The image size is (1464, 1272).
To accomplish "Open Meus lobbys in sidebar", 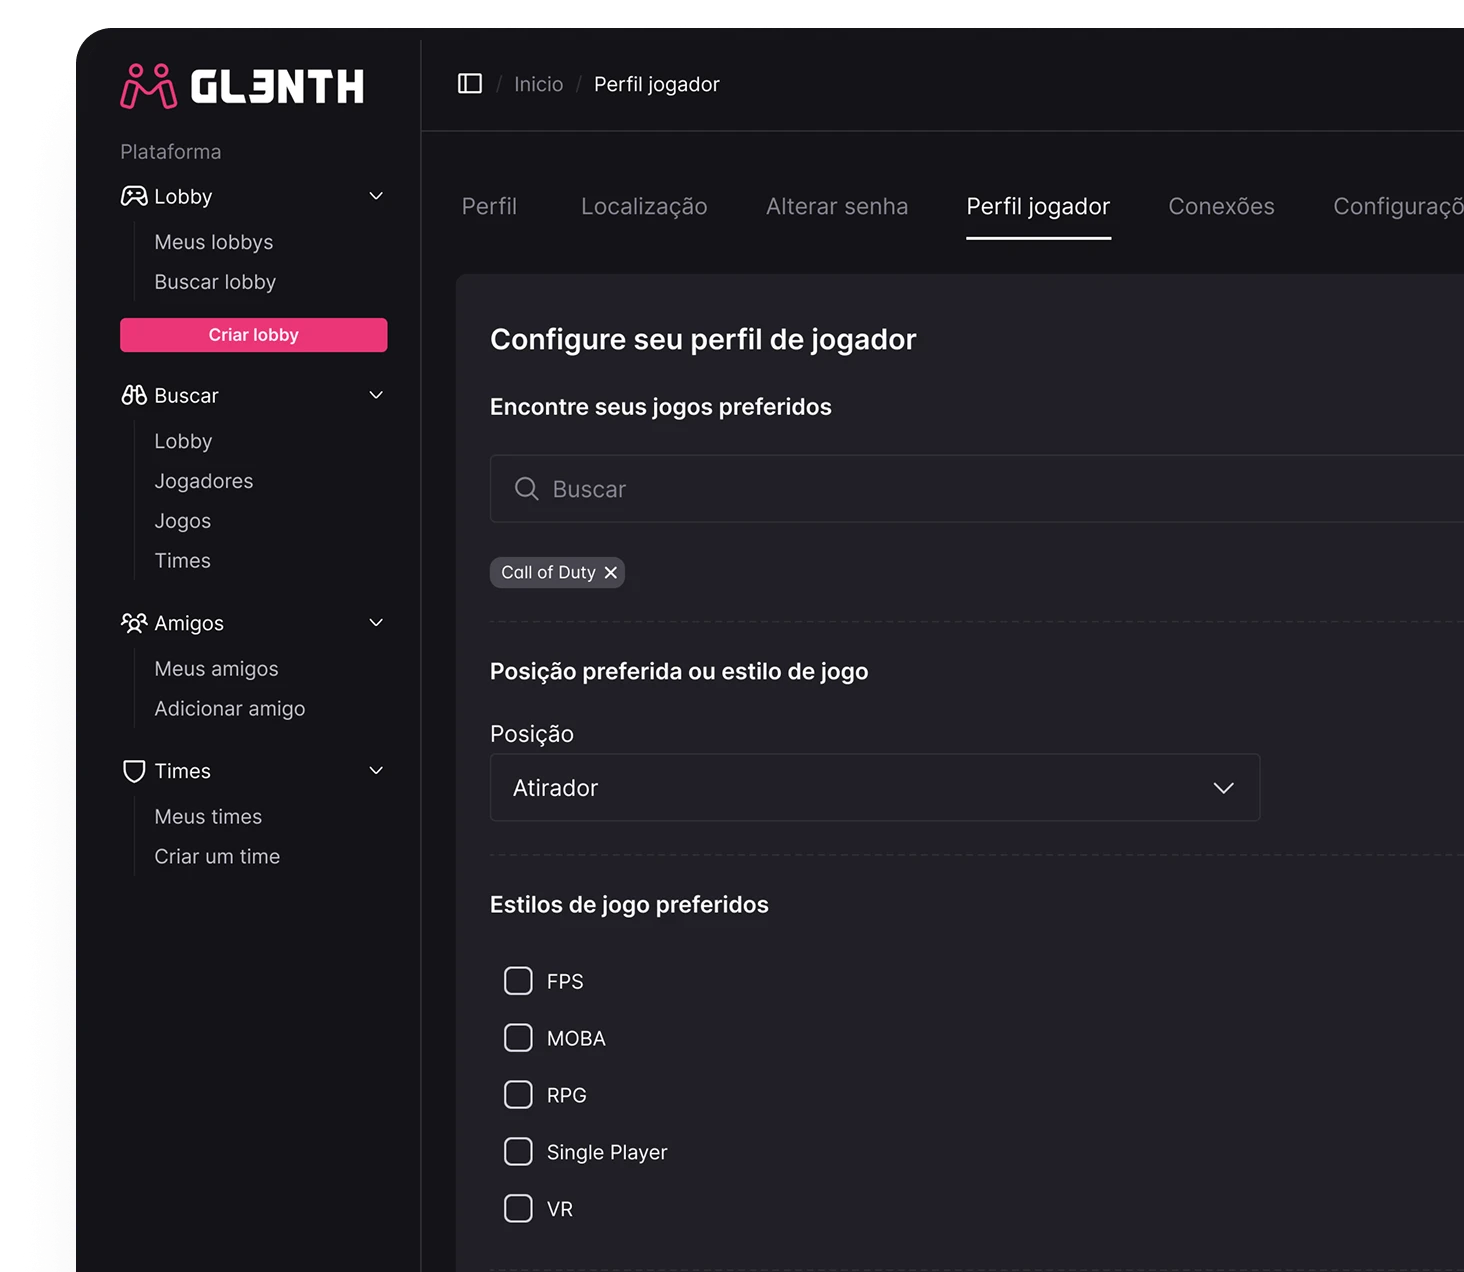I will point(214,242).
